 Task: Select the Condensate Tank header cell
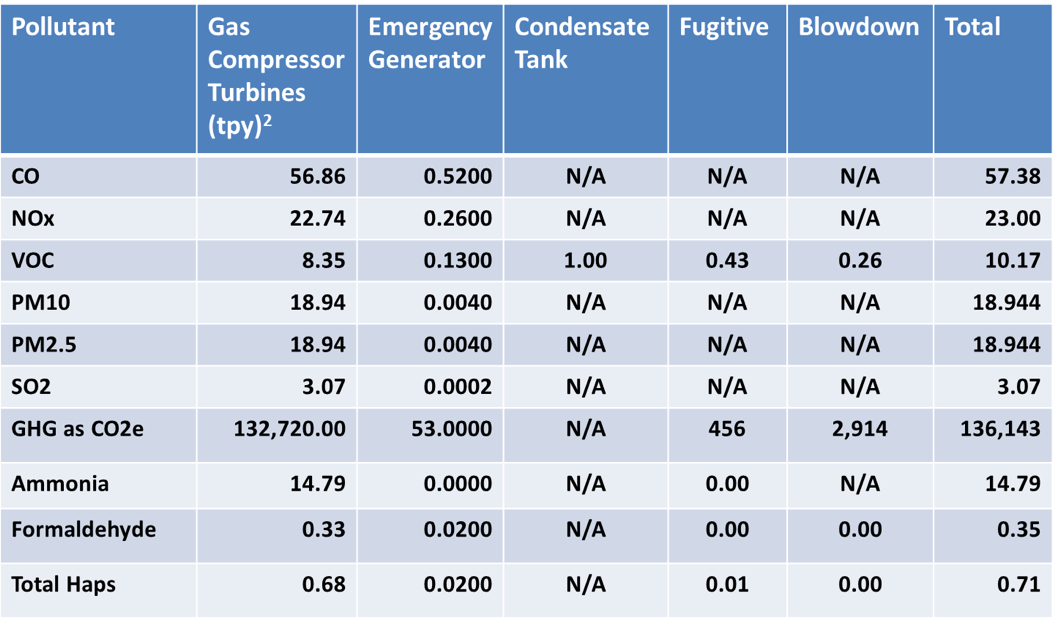point(581,43)
